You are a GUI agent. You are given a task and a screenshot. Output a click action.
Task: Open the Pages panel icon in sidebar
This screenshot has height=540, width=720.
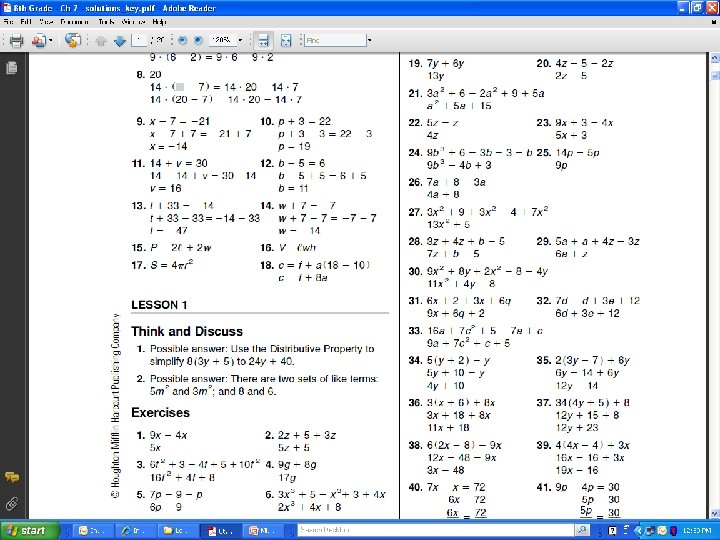pos(12,68)
